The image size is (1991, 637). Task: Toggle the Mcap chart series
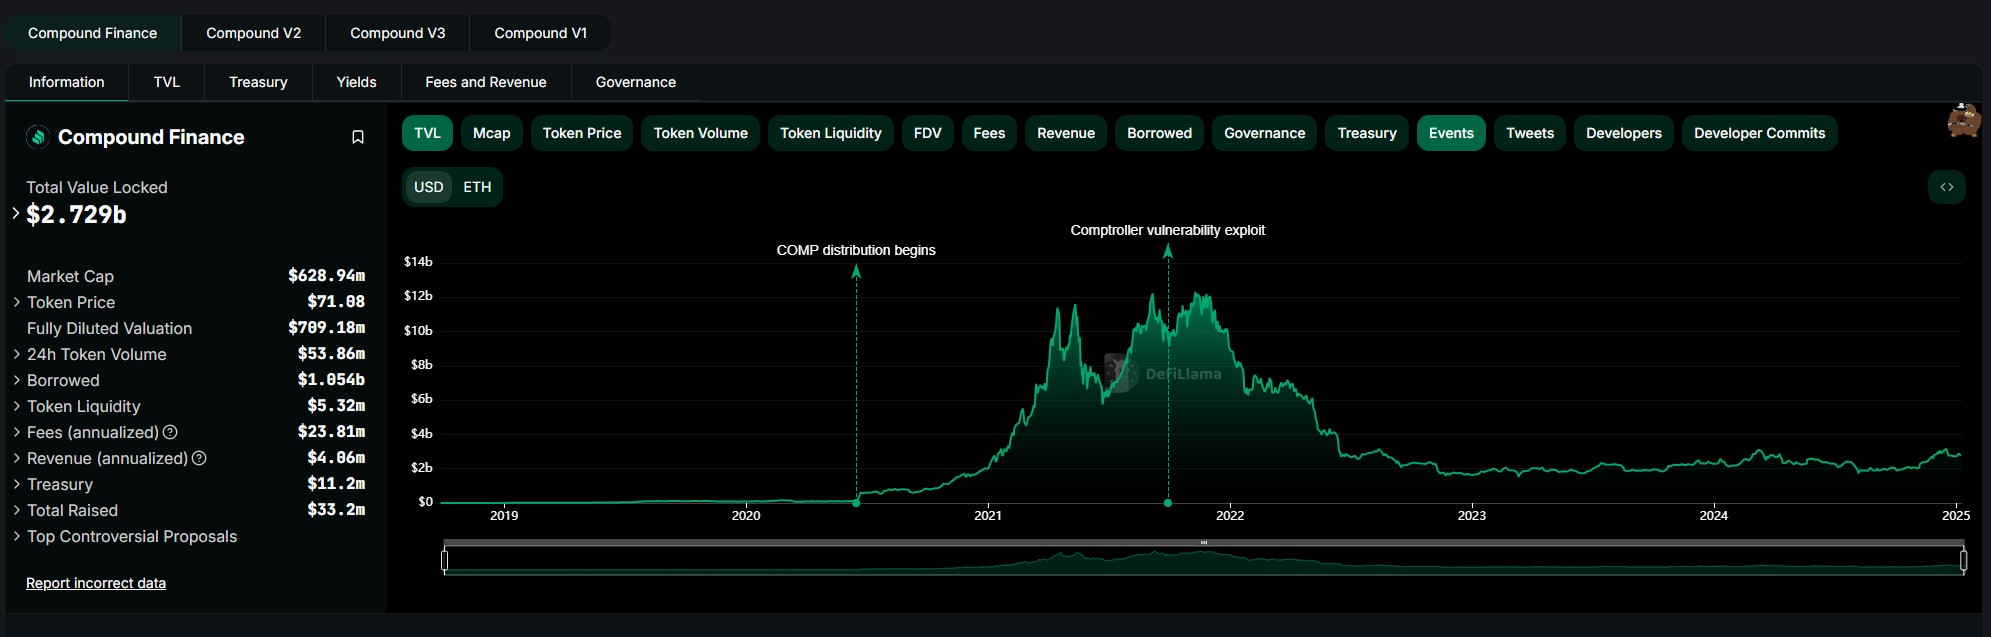click(x=491, y=133)
